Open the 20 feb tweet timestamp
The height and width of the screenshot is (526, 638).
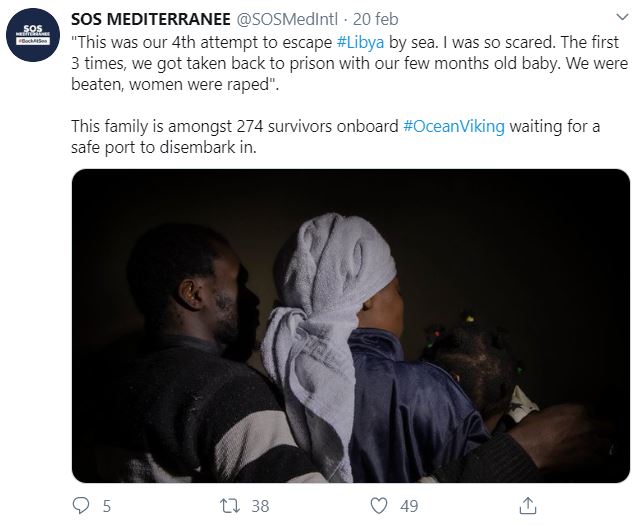[375, 19]
